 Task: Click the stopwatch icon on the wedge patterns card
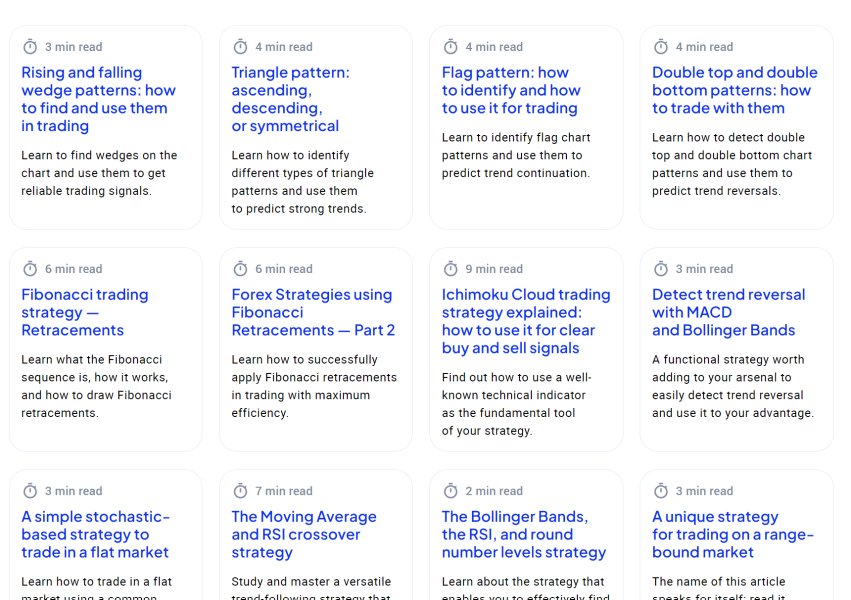point(30,47)
